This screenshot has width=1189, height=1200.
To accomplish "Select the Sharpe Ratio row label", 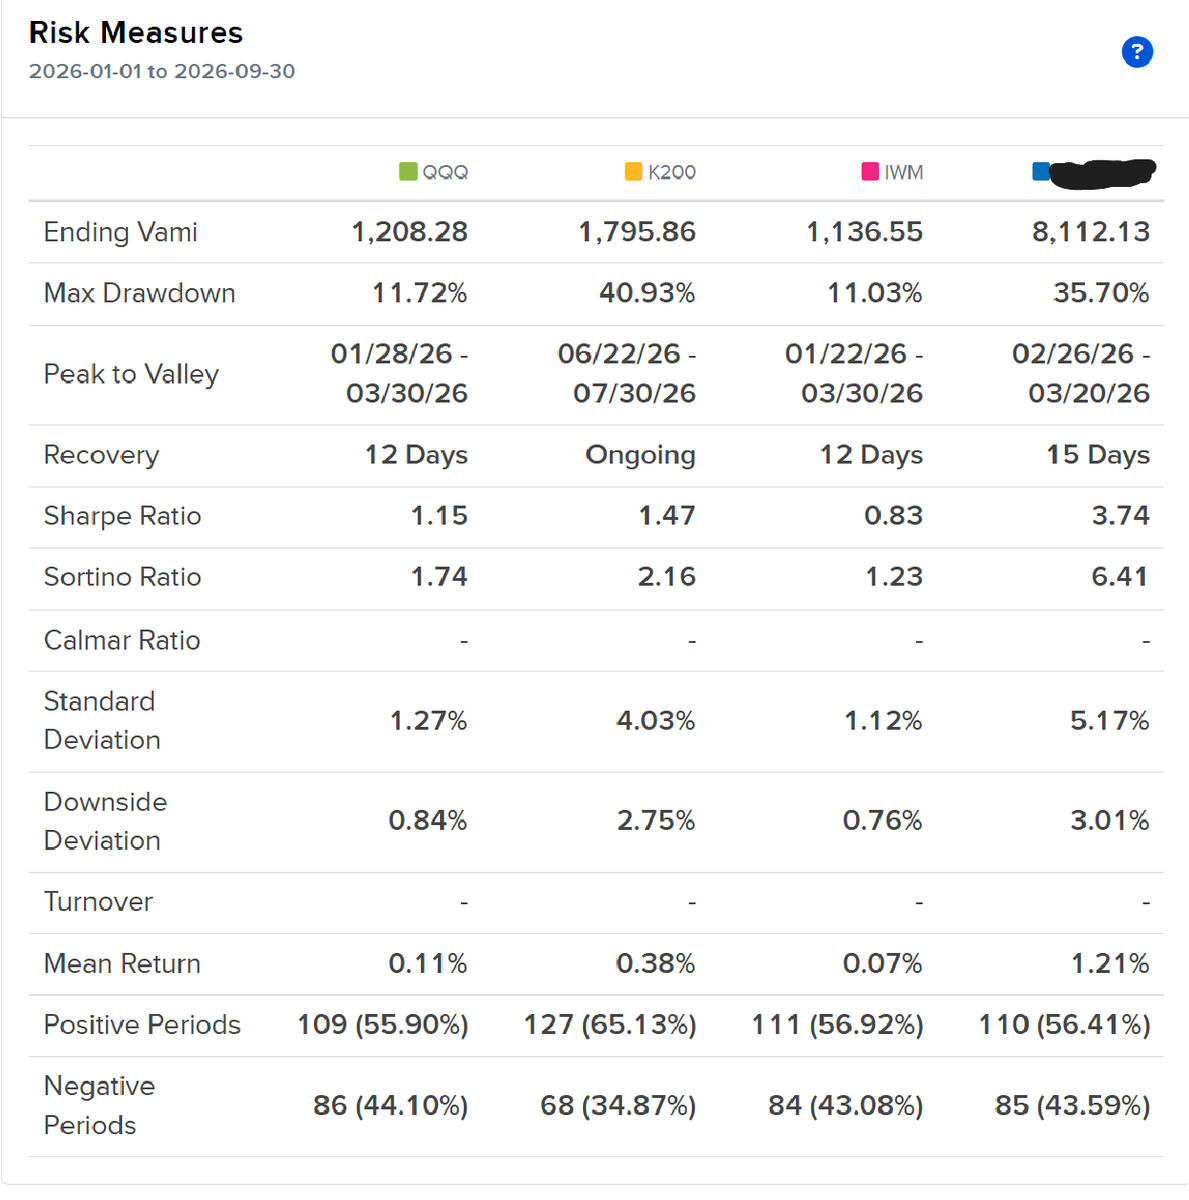I will 122,516.
